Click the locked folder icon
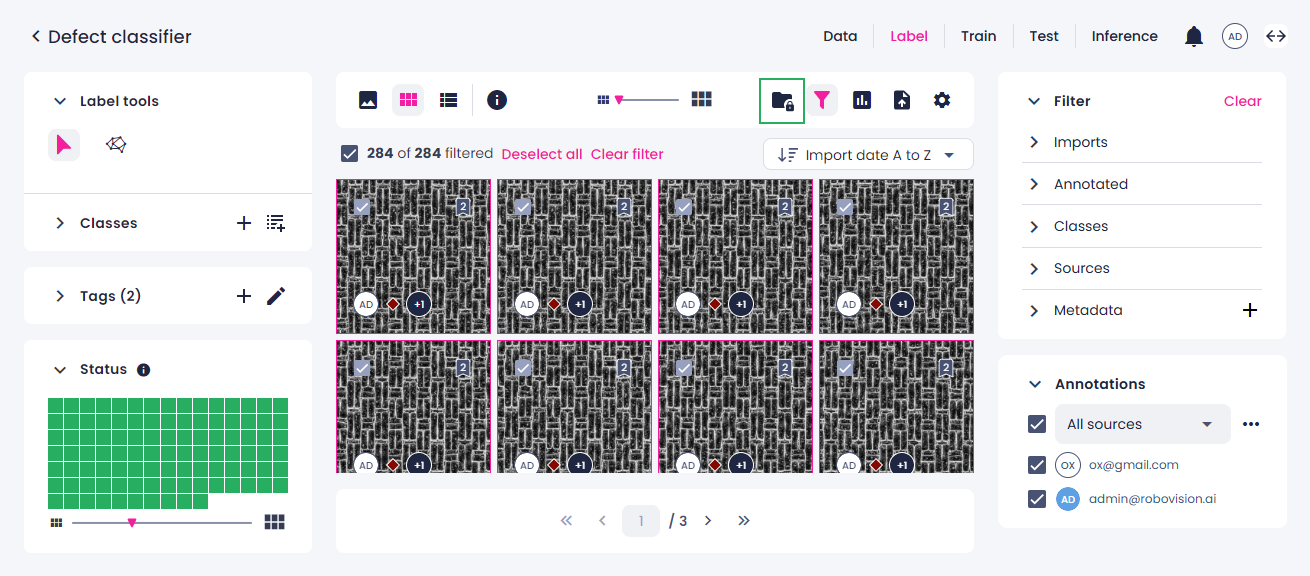 pyautogui.click(x=782, y=100)
